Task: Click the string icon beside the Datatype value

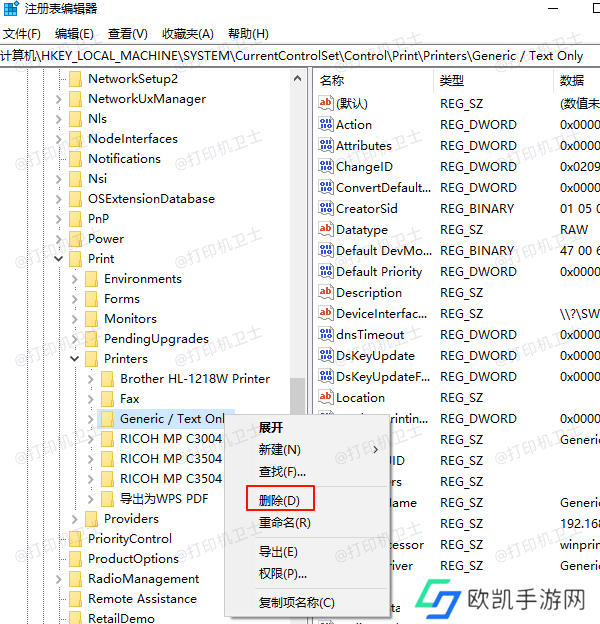Action: tap(325, 230)
